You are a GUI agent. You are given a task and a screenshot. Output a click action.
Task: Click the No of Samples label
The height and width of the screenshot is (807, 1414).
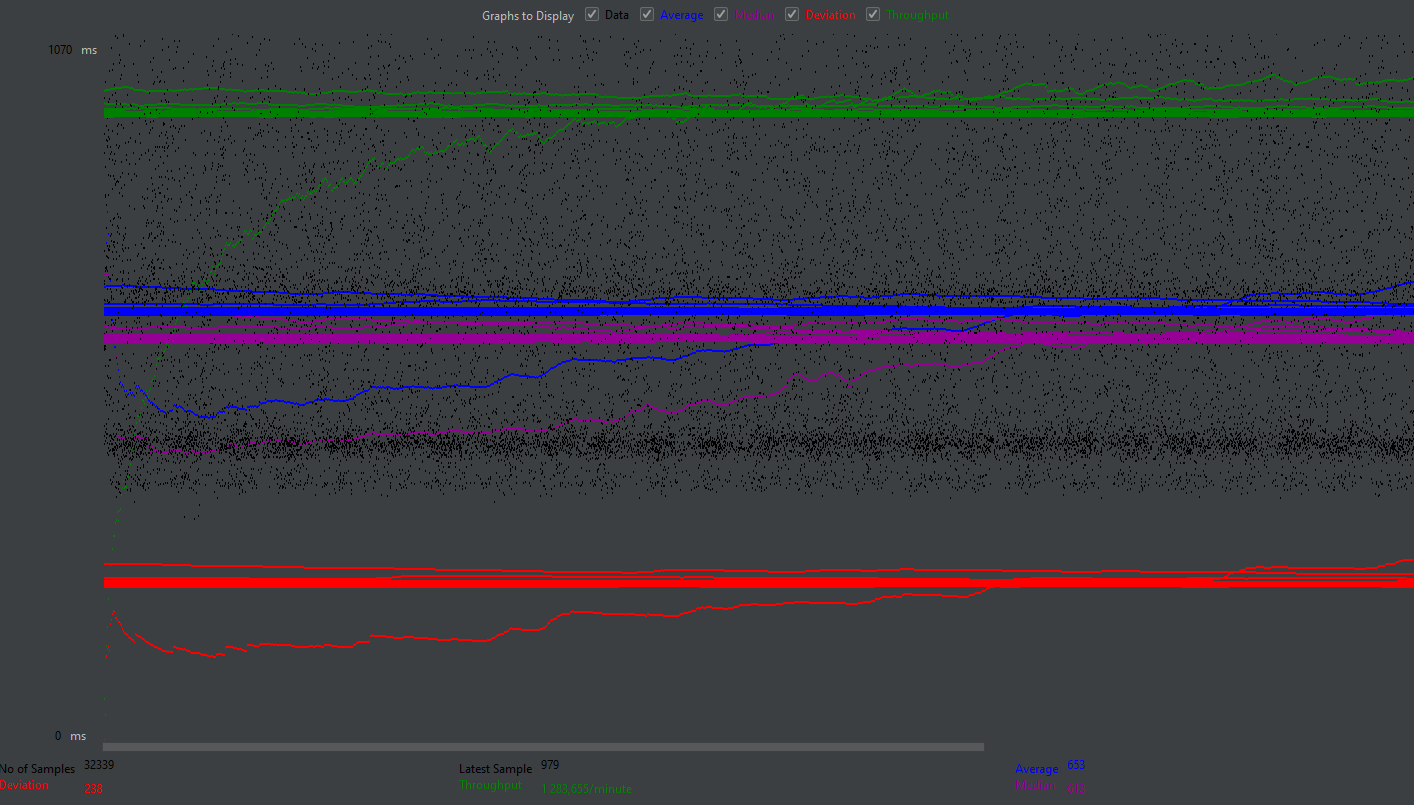pyautogui.click(x=37, y=769)
